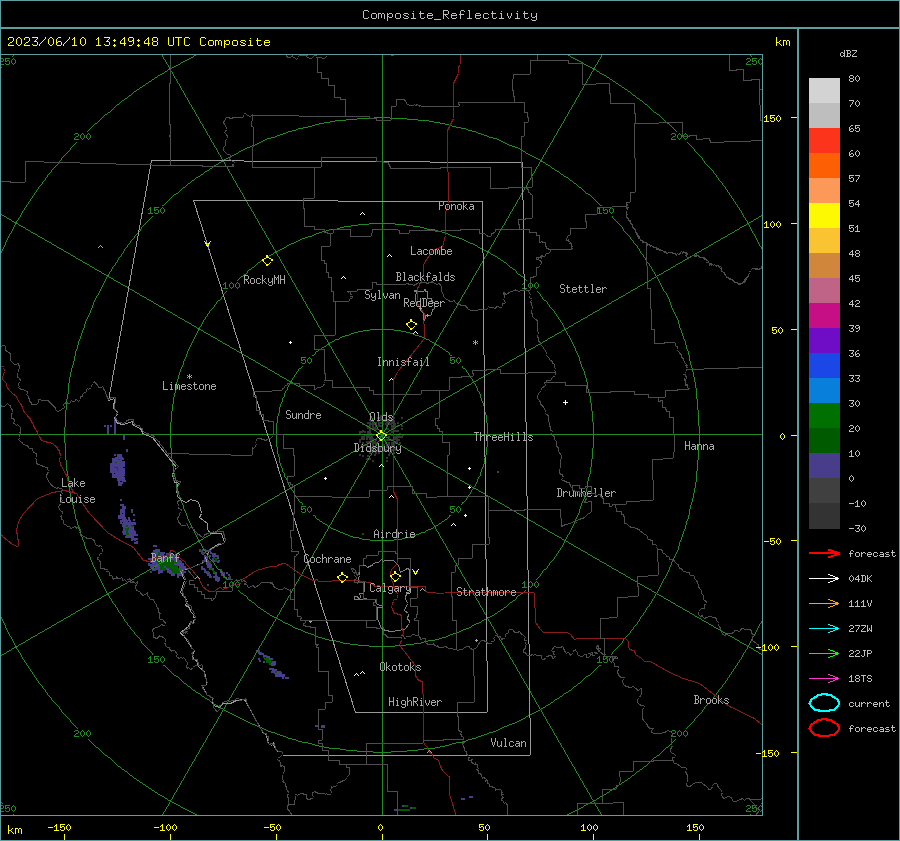Click the yellow diamond marker above Calgary label
Viewport: 900px width, 841px height.
tap(395, 576)
